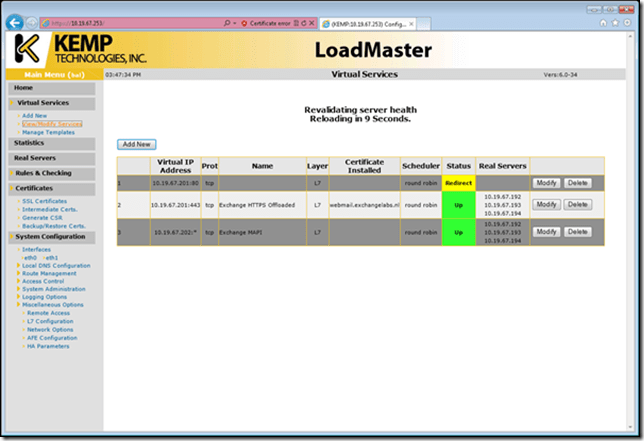
Task: Click the KEMP Technologies logo
Action: click(80, 48)
